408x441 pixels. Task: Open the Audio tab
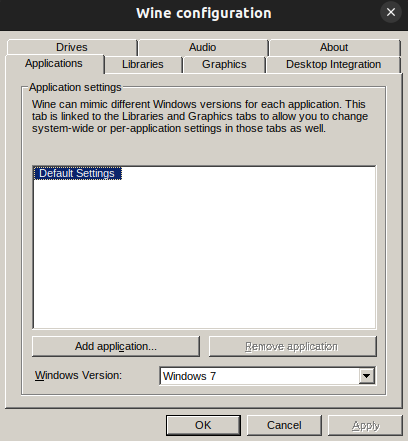tap(203, 47)
